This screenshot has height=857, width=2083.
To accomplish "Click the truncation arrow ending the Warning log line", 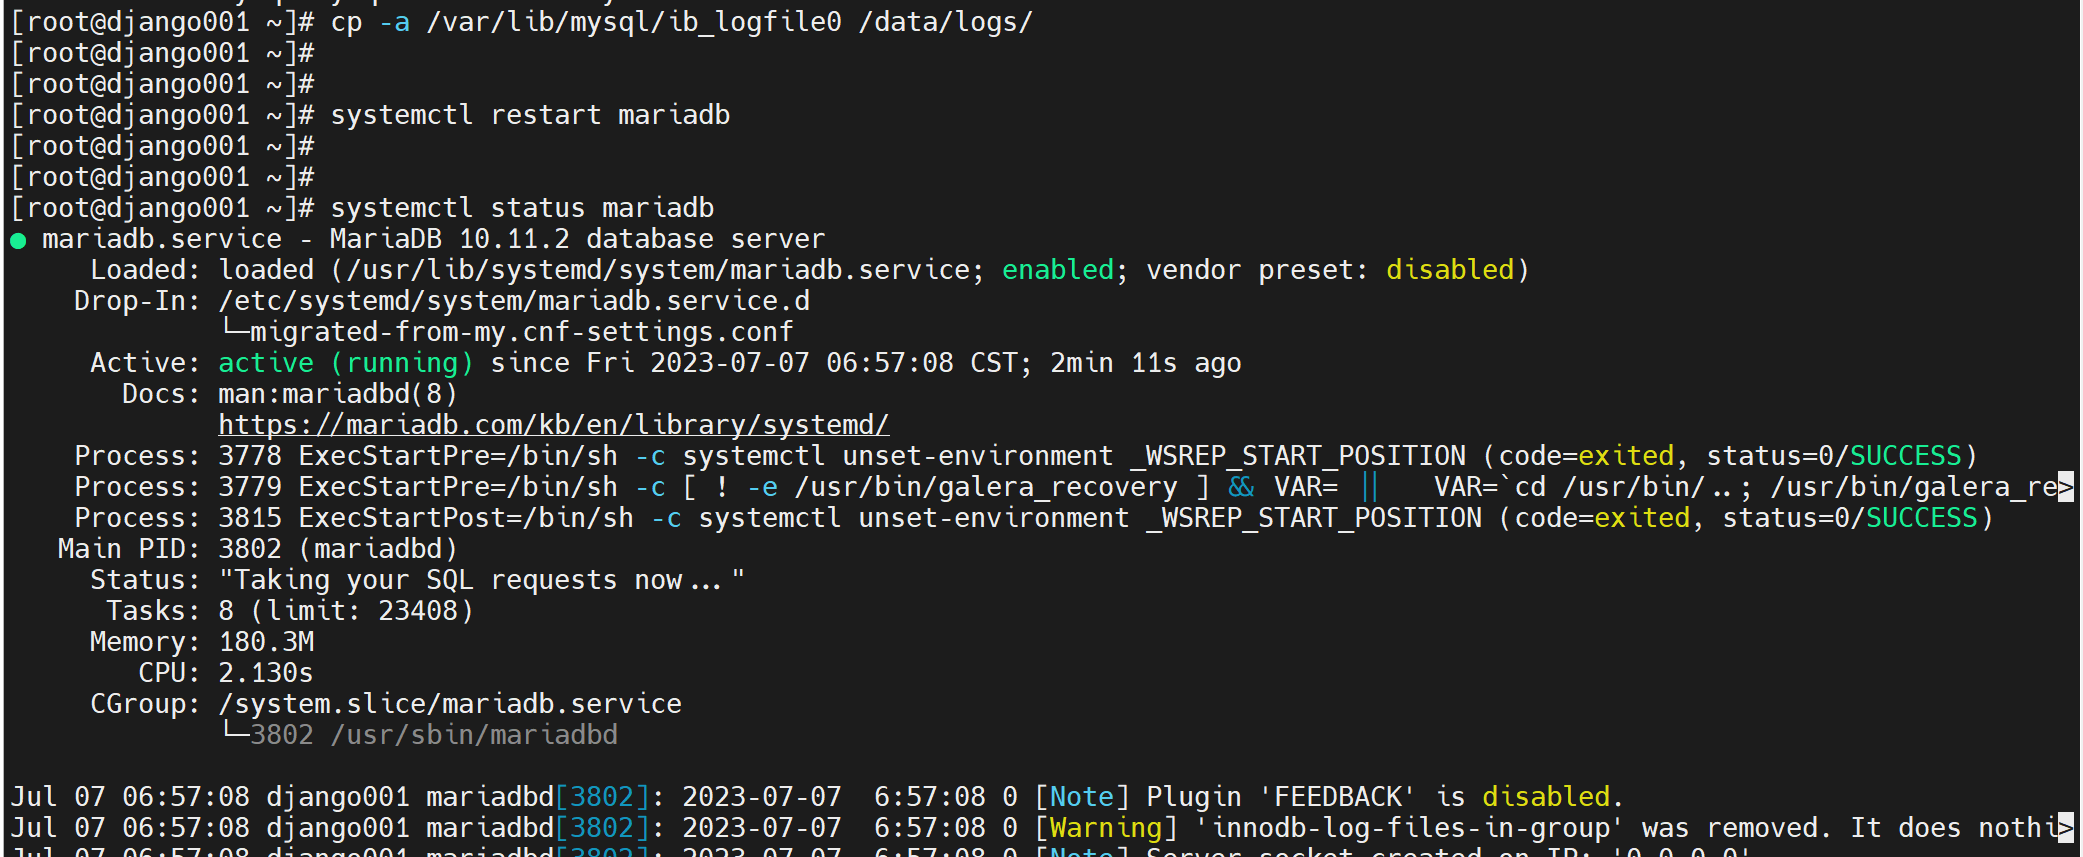I will (x=2065, y=828).
